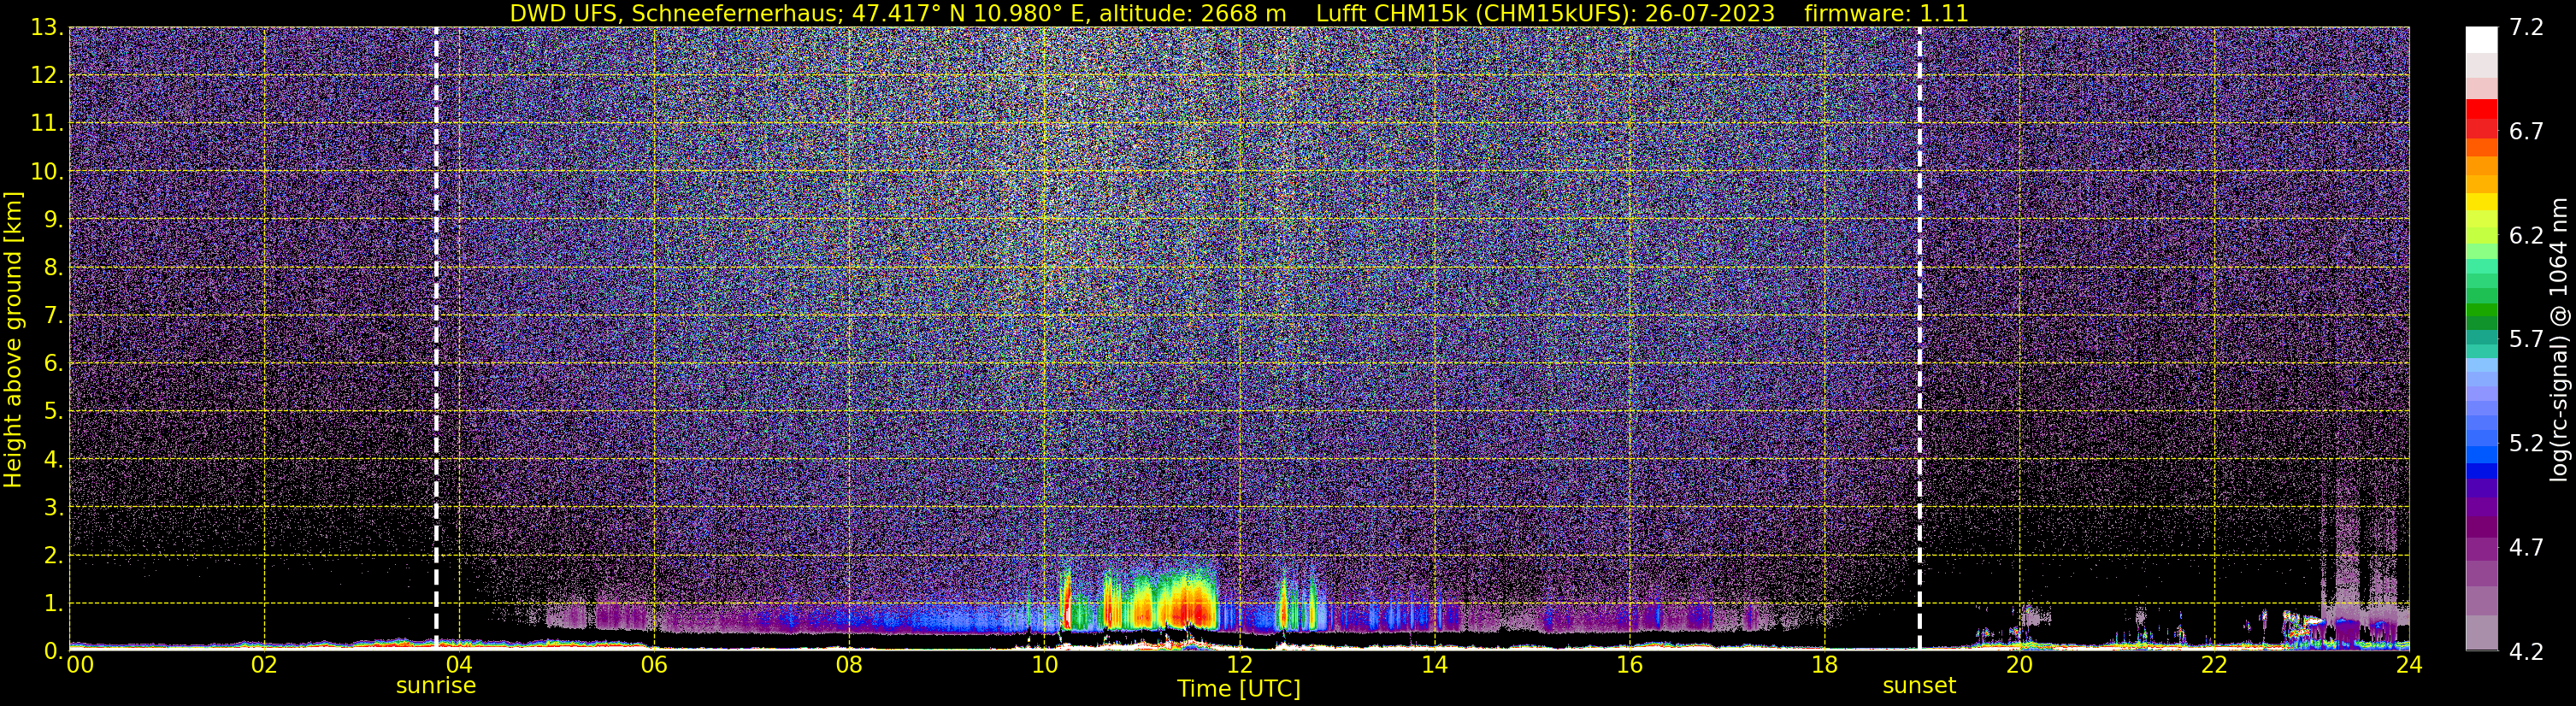Click the '4.7' colorbar tick value

point(2526,547)
